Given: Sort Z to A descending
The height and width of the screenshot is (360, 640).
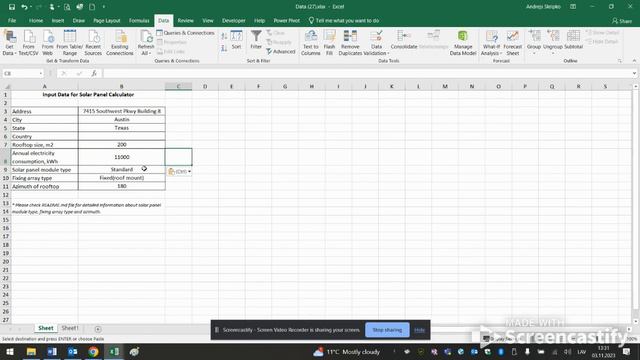Looking at the screenshot, I should coord(224,49).
